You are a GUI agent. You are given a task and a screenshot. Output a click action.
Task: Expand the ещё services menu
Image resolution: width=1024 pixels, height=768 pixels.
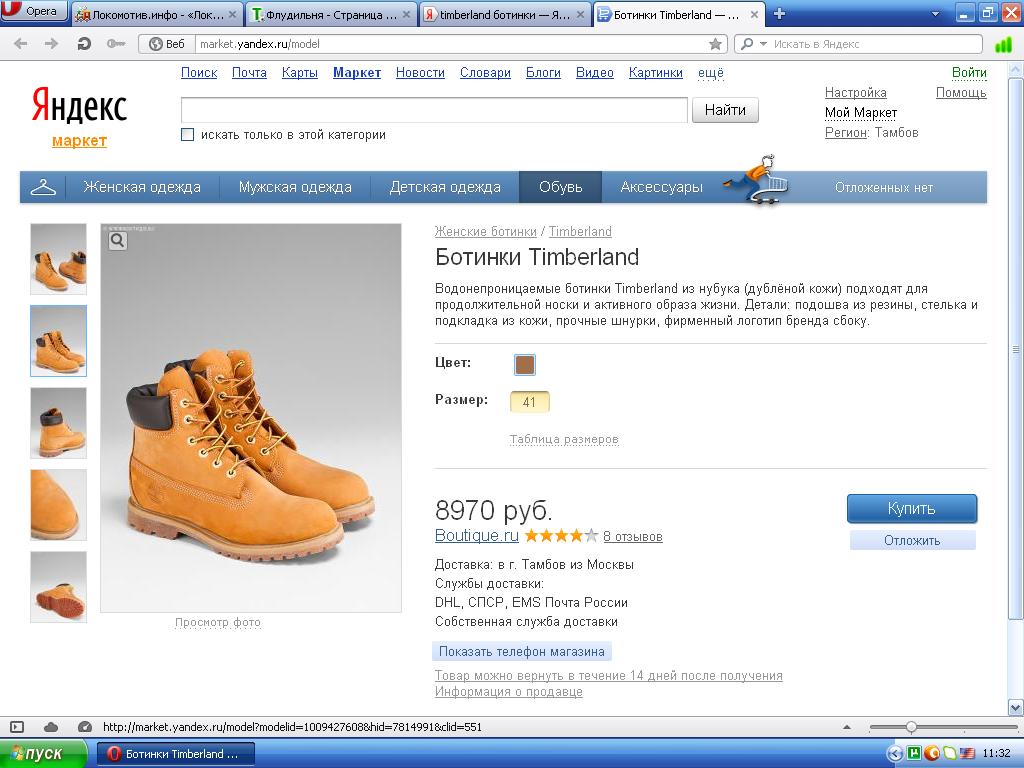tap(711, 72)
